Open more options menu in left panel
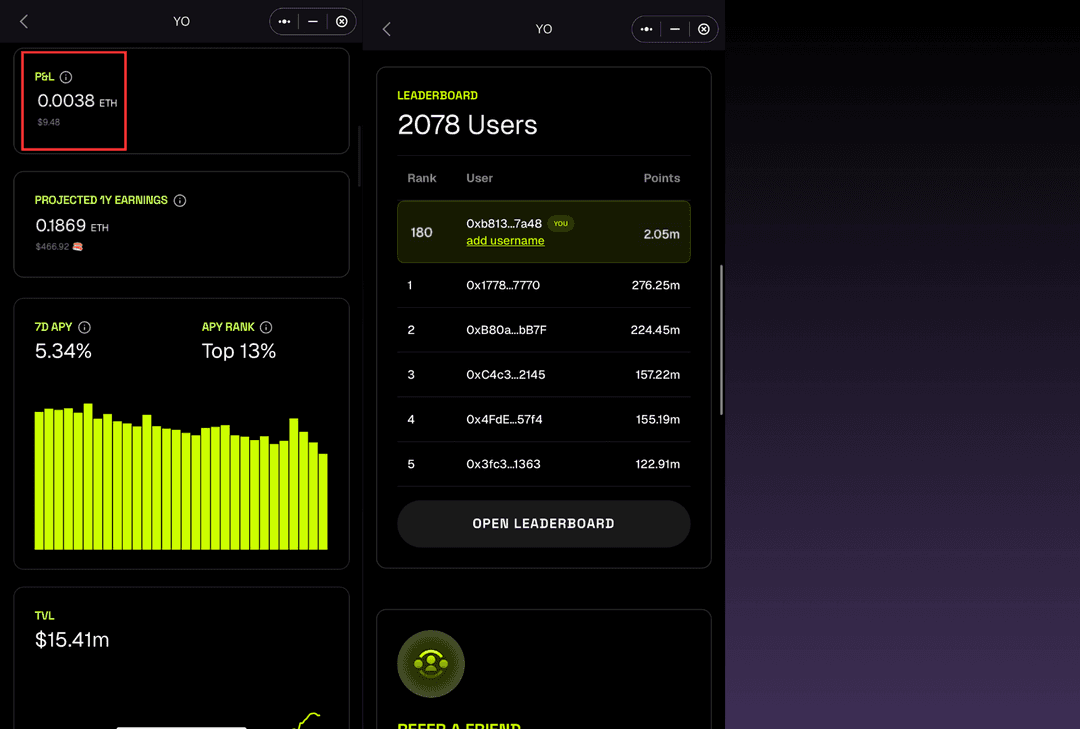 tap(285, 21)
